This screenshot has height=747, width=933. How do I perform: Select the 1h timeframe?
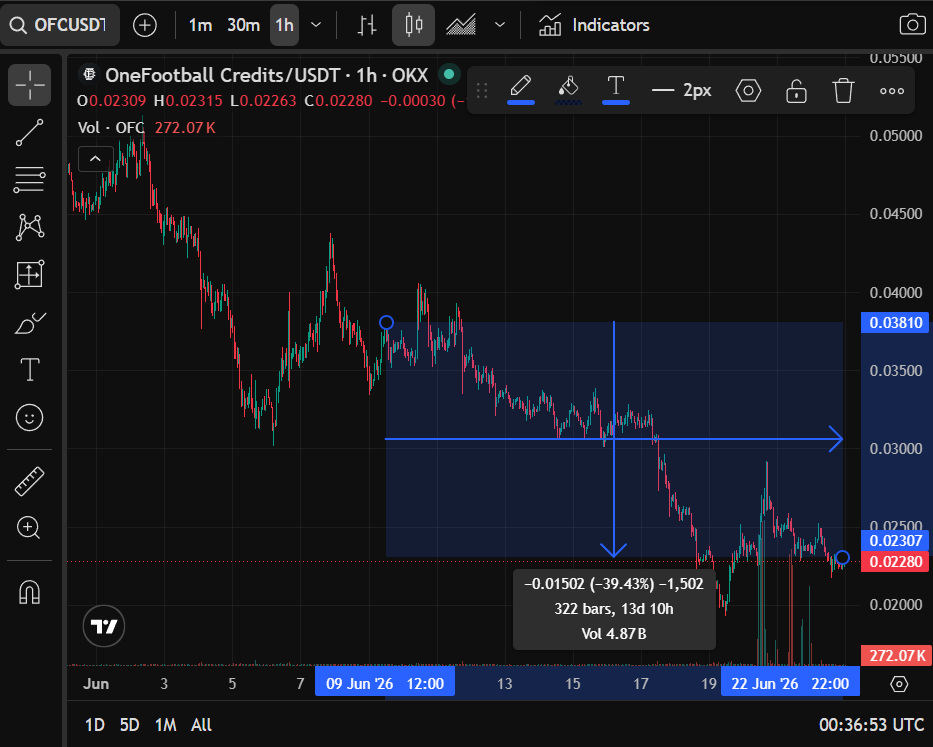[x=284, y=25]
